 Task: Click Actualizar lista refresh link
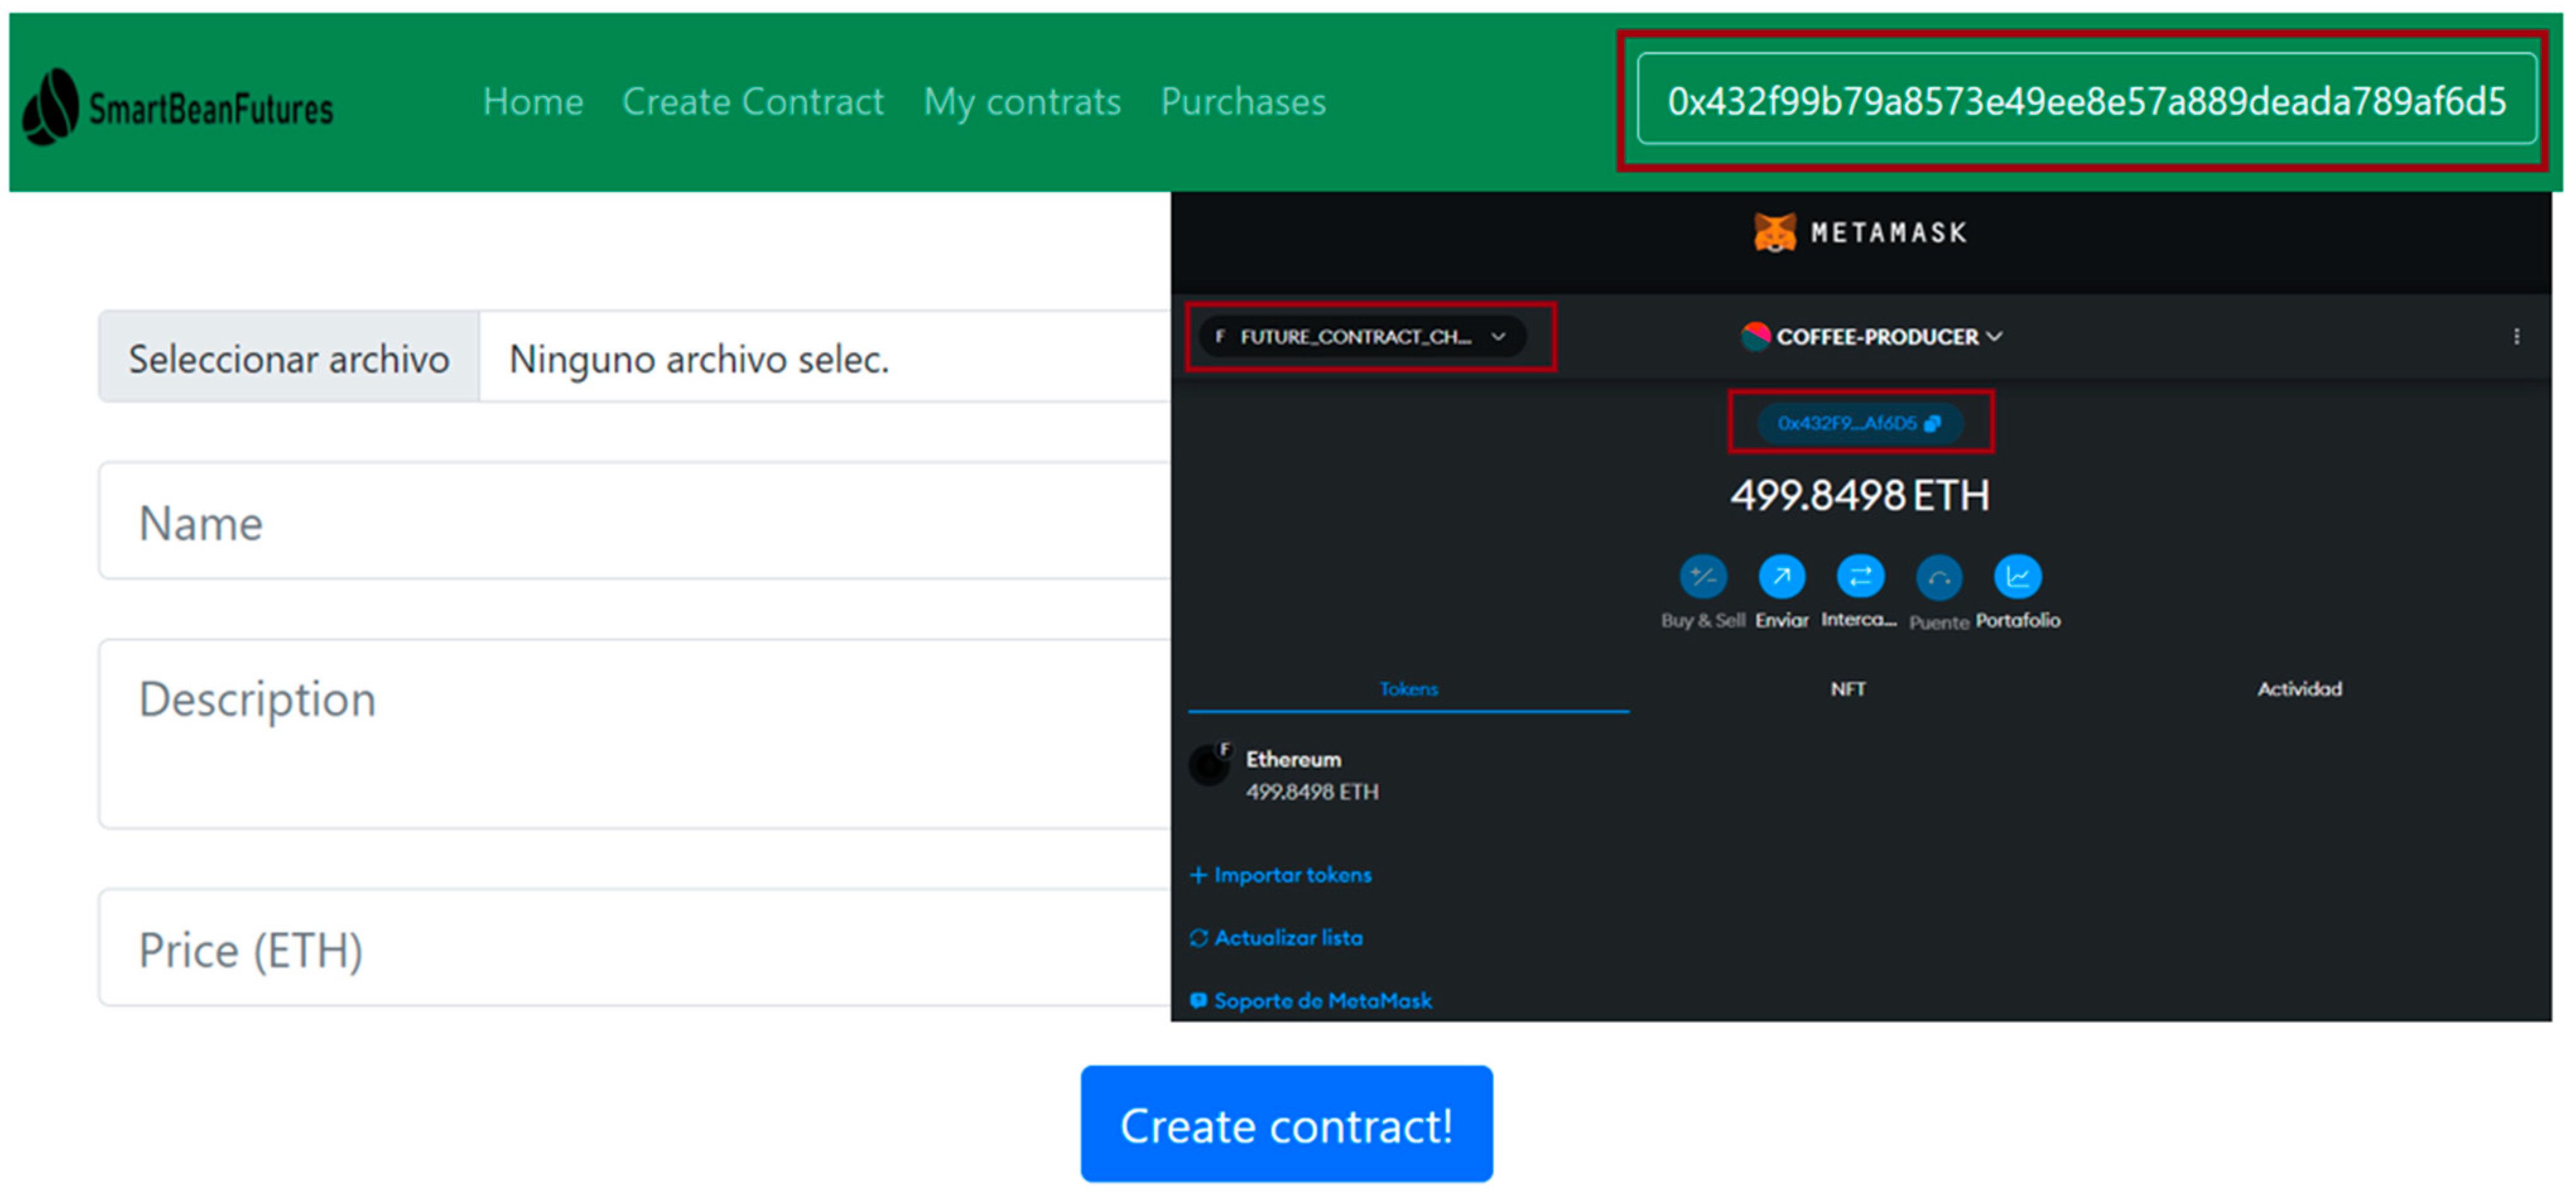pos(1277,938)
